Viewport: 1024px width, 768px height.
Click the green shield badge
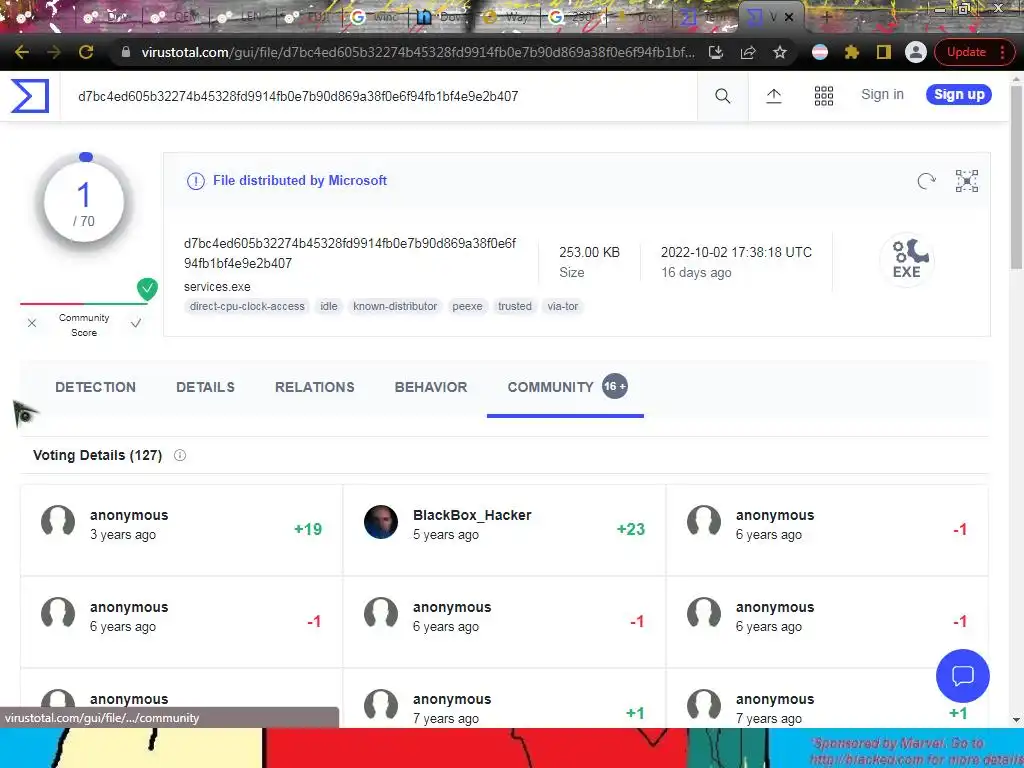[147, 289]
